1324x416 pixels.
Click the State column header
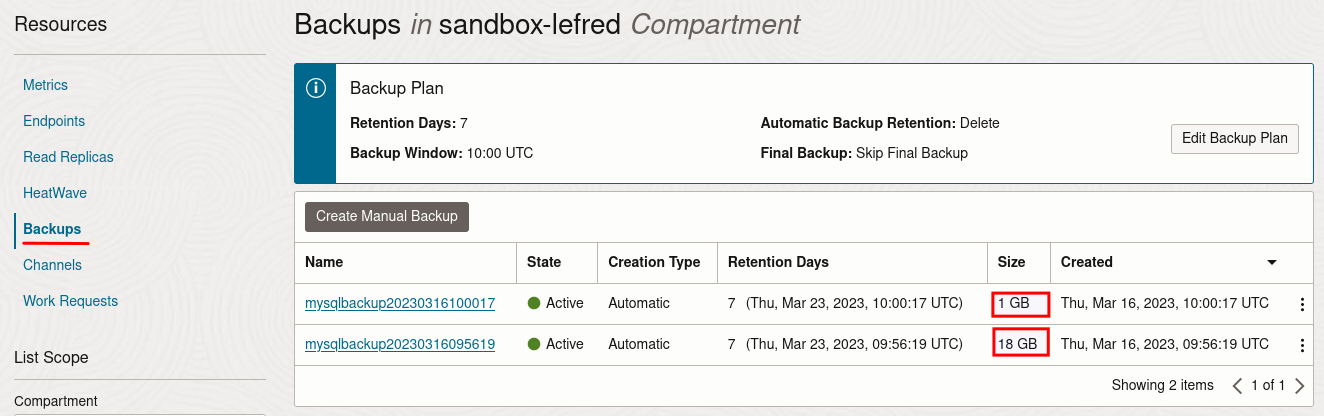tap(544, 262)
